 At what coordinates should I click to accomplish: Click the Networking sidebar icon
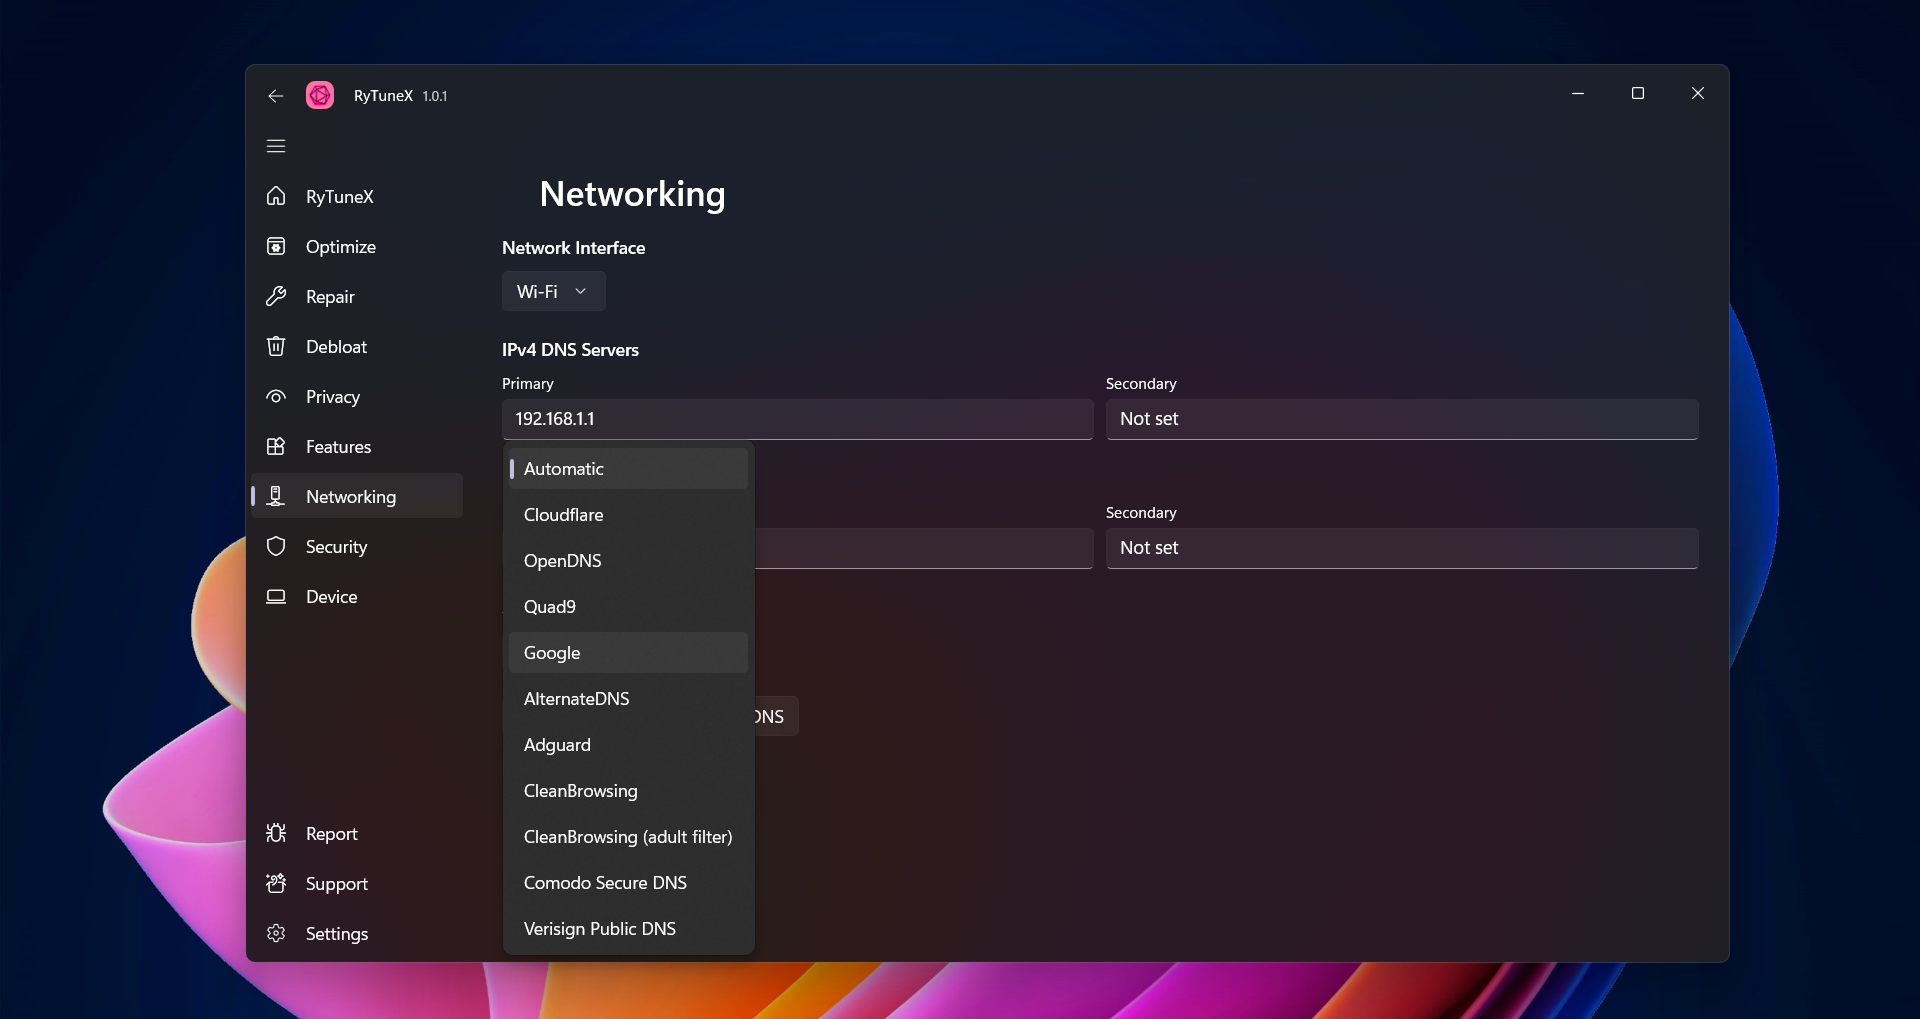(x=276, y=496)
